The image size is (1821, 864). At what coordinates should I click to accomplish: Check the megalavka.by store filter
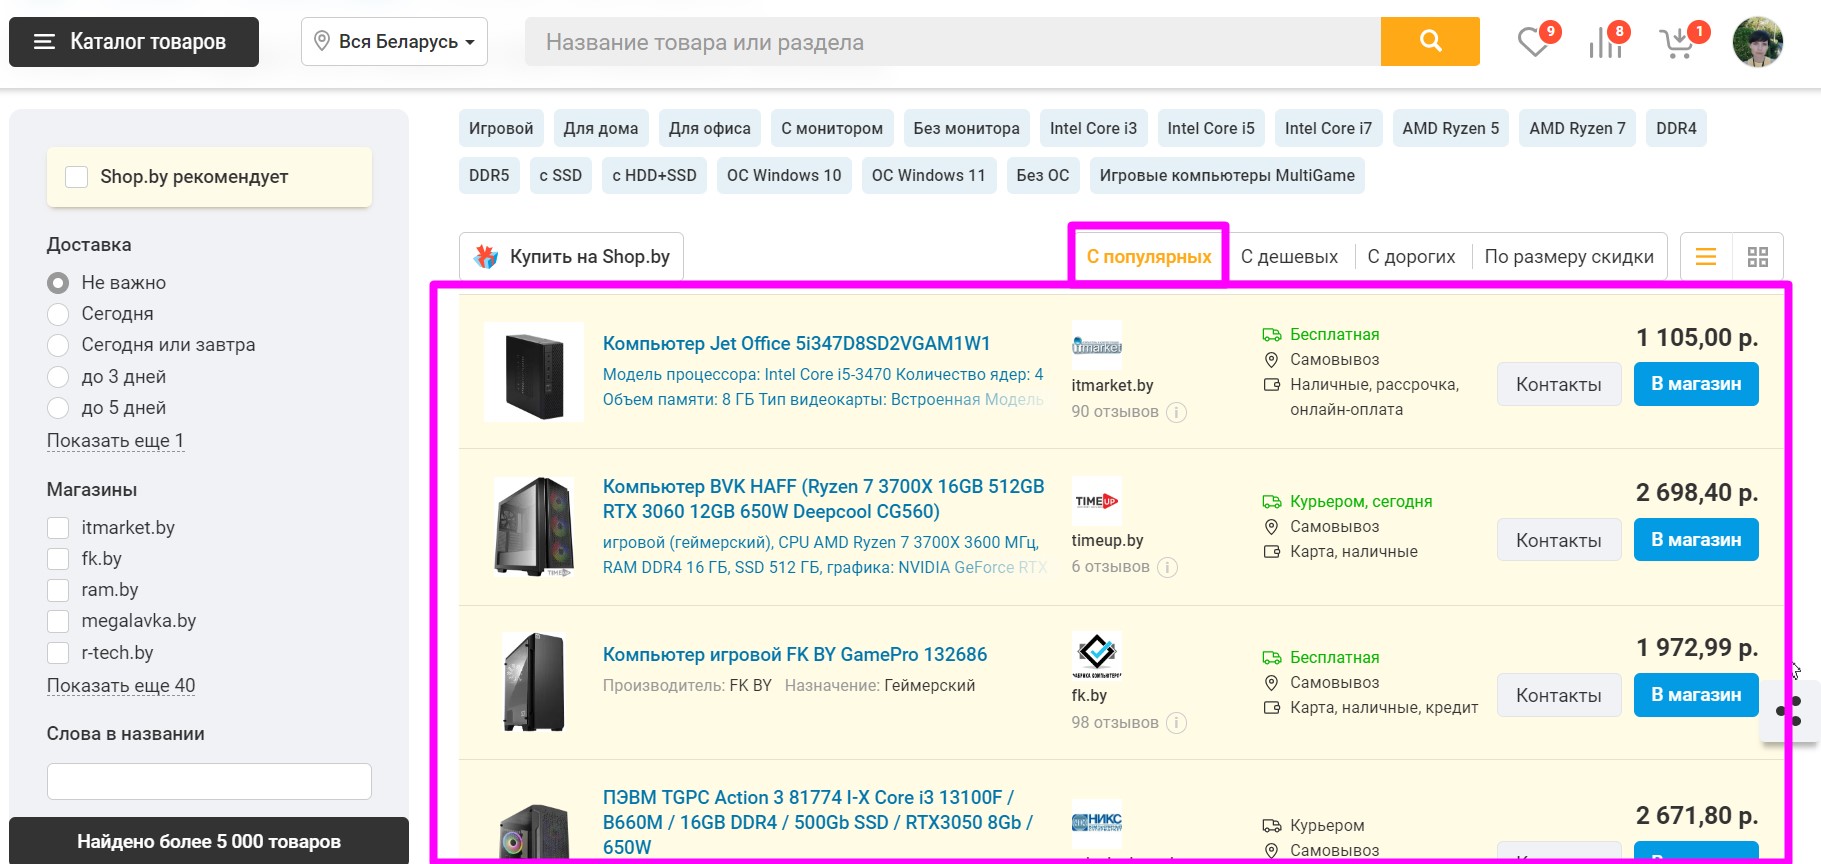[x=58, y=621]
